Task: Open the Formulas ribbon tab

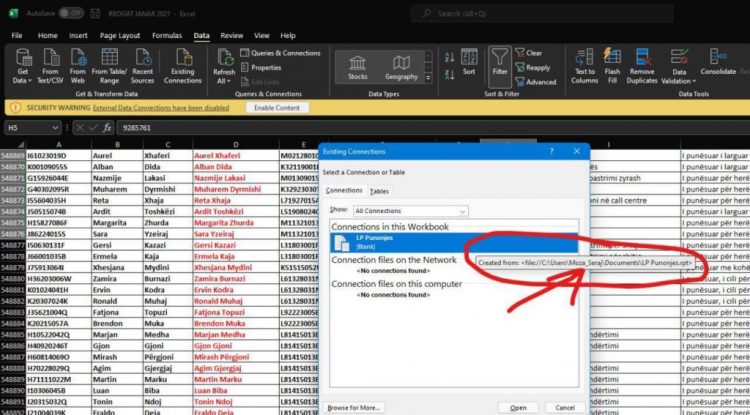Action: [x=167, y=35]
